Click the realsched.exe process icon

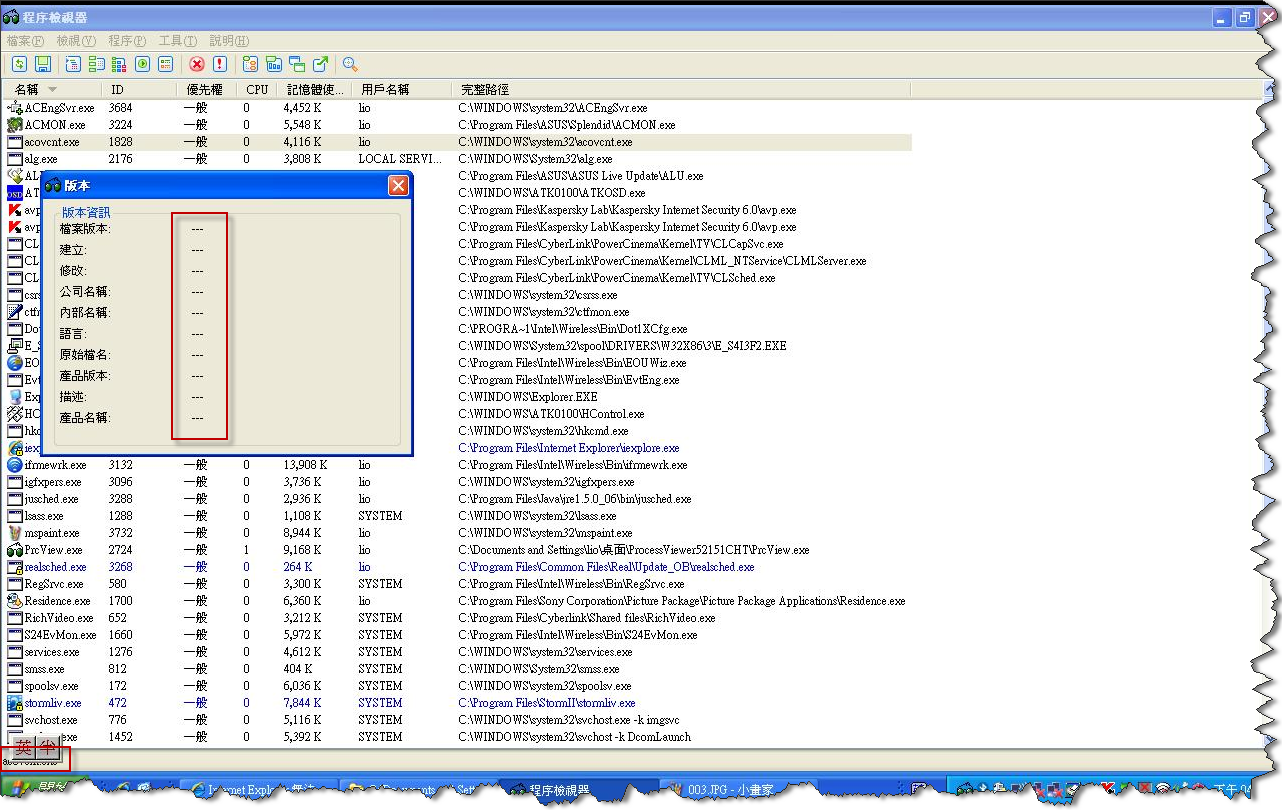point(15,567)
